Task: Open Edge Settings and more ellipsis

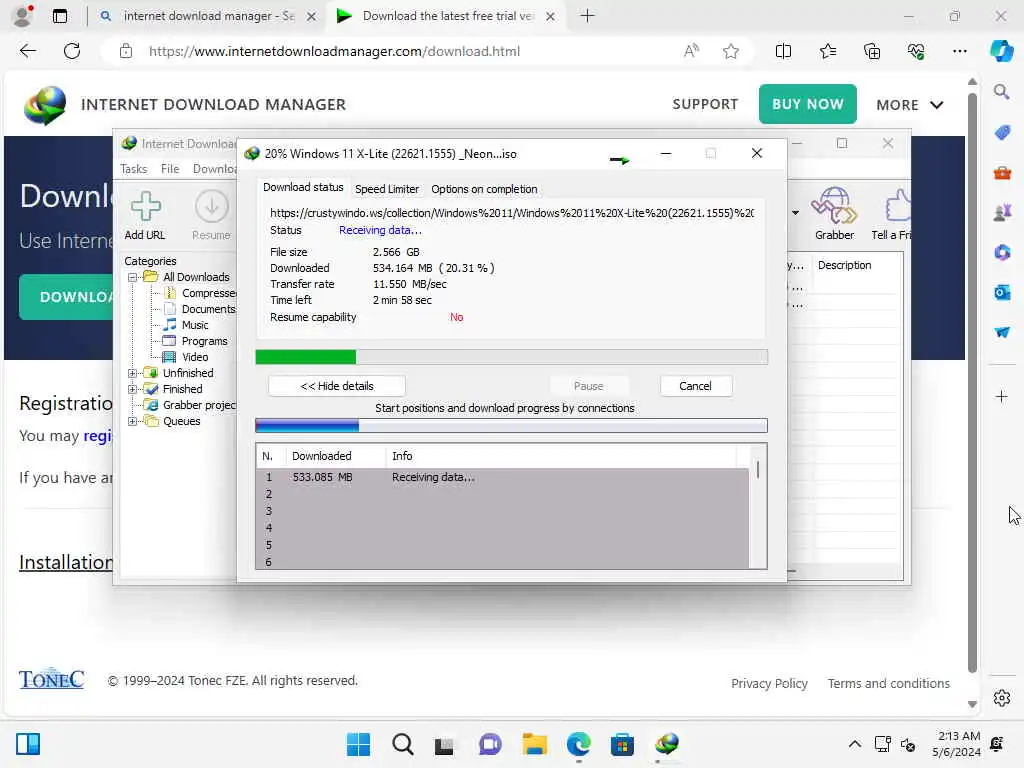Action: coord(959,51)
